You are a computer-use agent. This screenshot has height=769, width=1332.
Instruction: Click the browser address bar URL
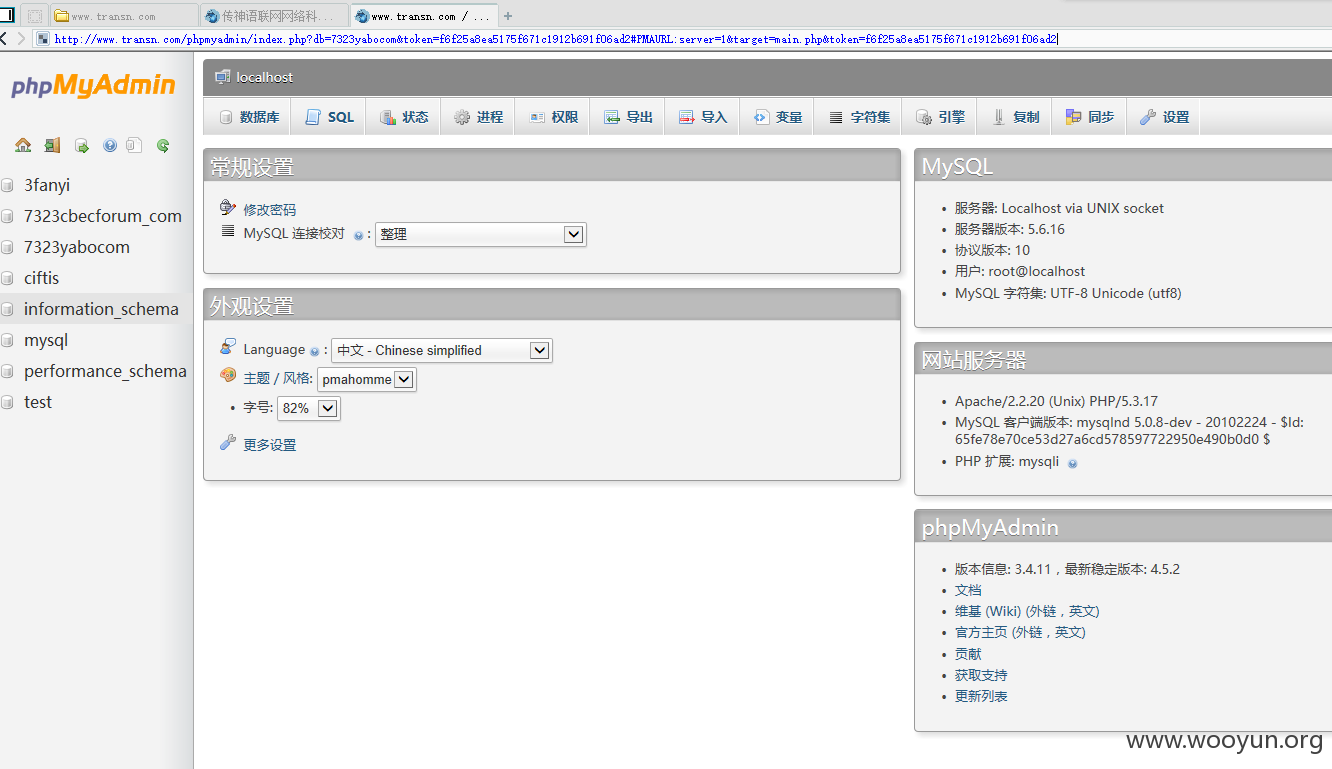[556, 40]
